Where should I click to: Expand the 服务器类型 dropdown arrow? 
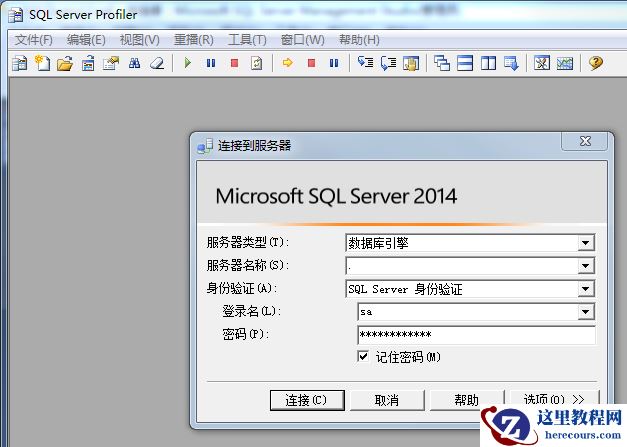585,243
